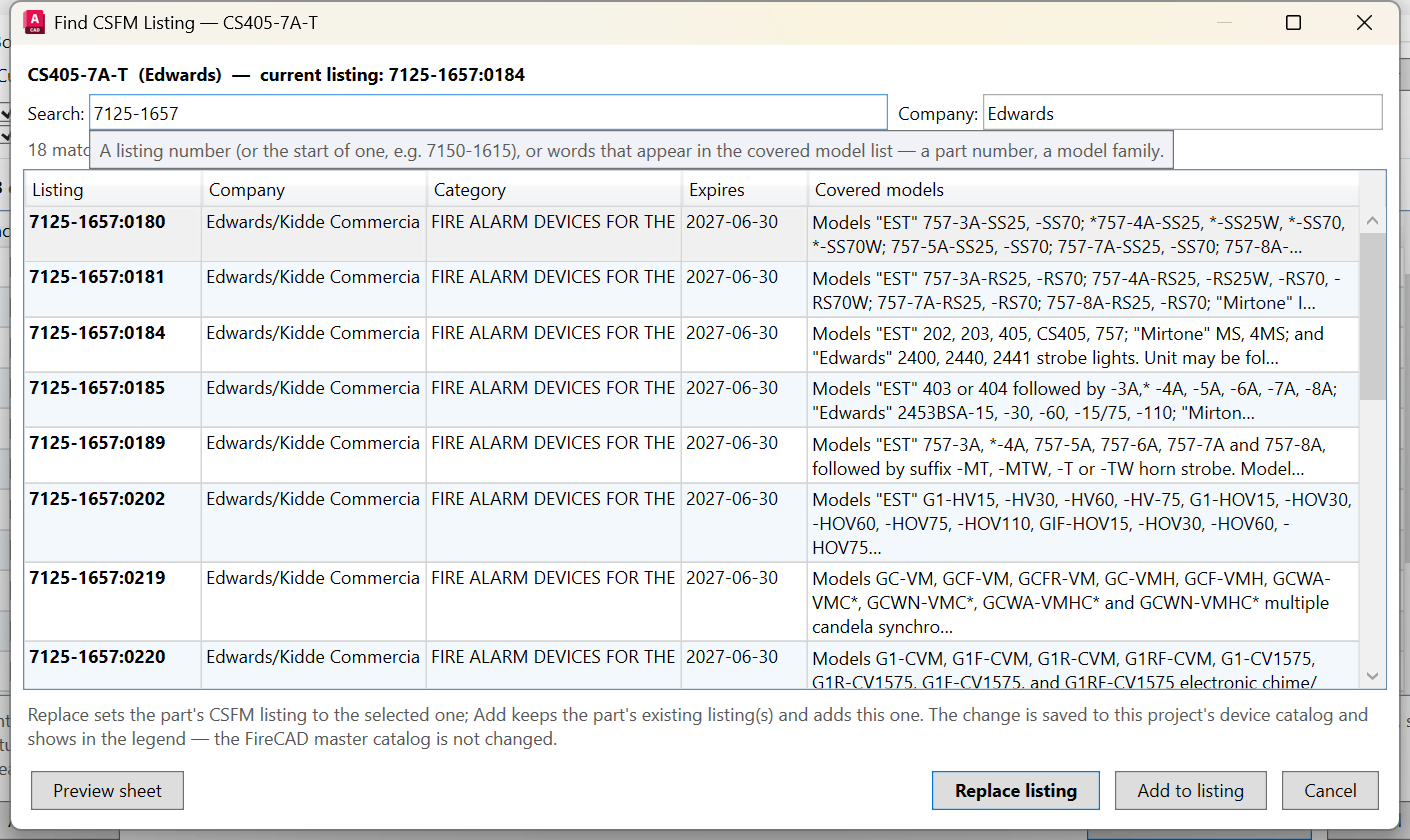1410x840 pixels.
Task: Click the 2027-06-30 expiry in 7125-1657:0180 row
Action: [x=732, y=222]
